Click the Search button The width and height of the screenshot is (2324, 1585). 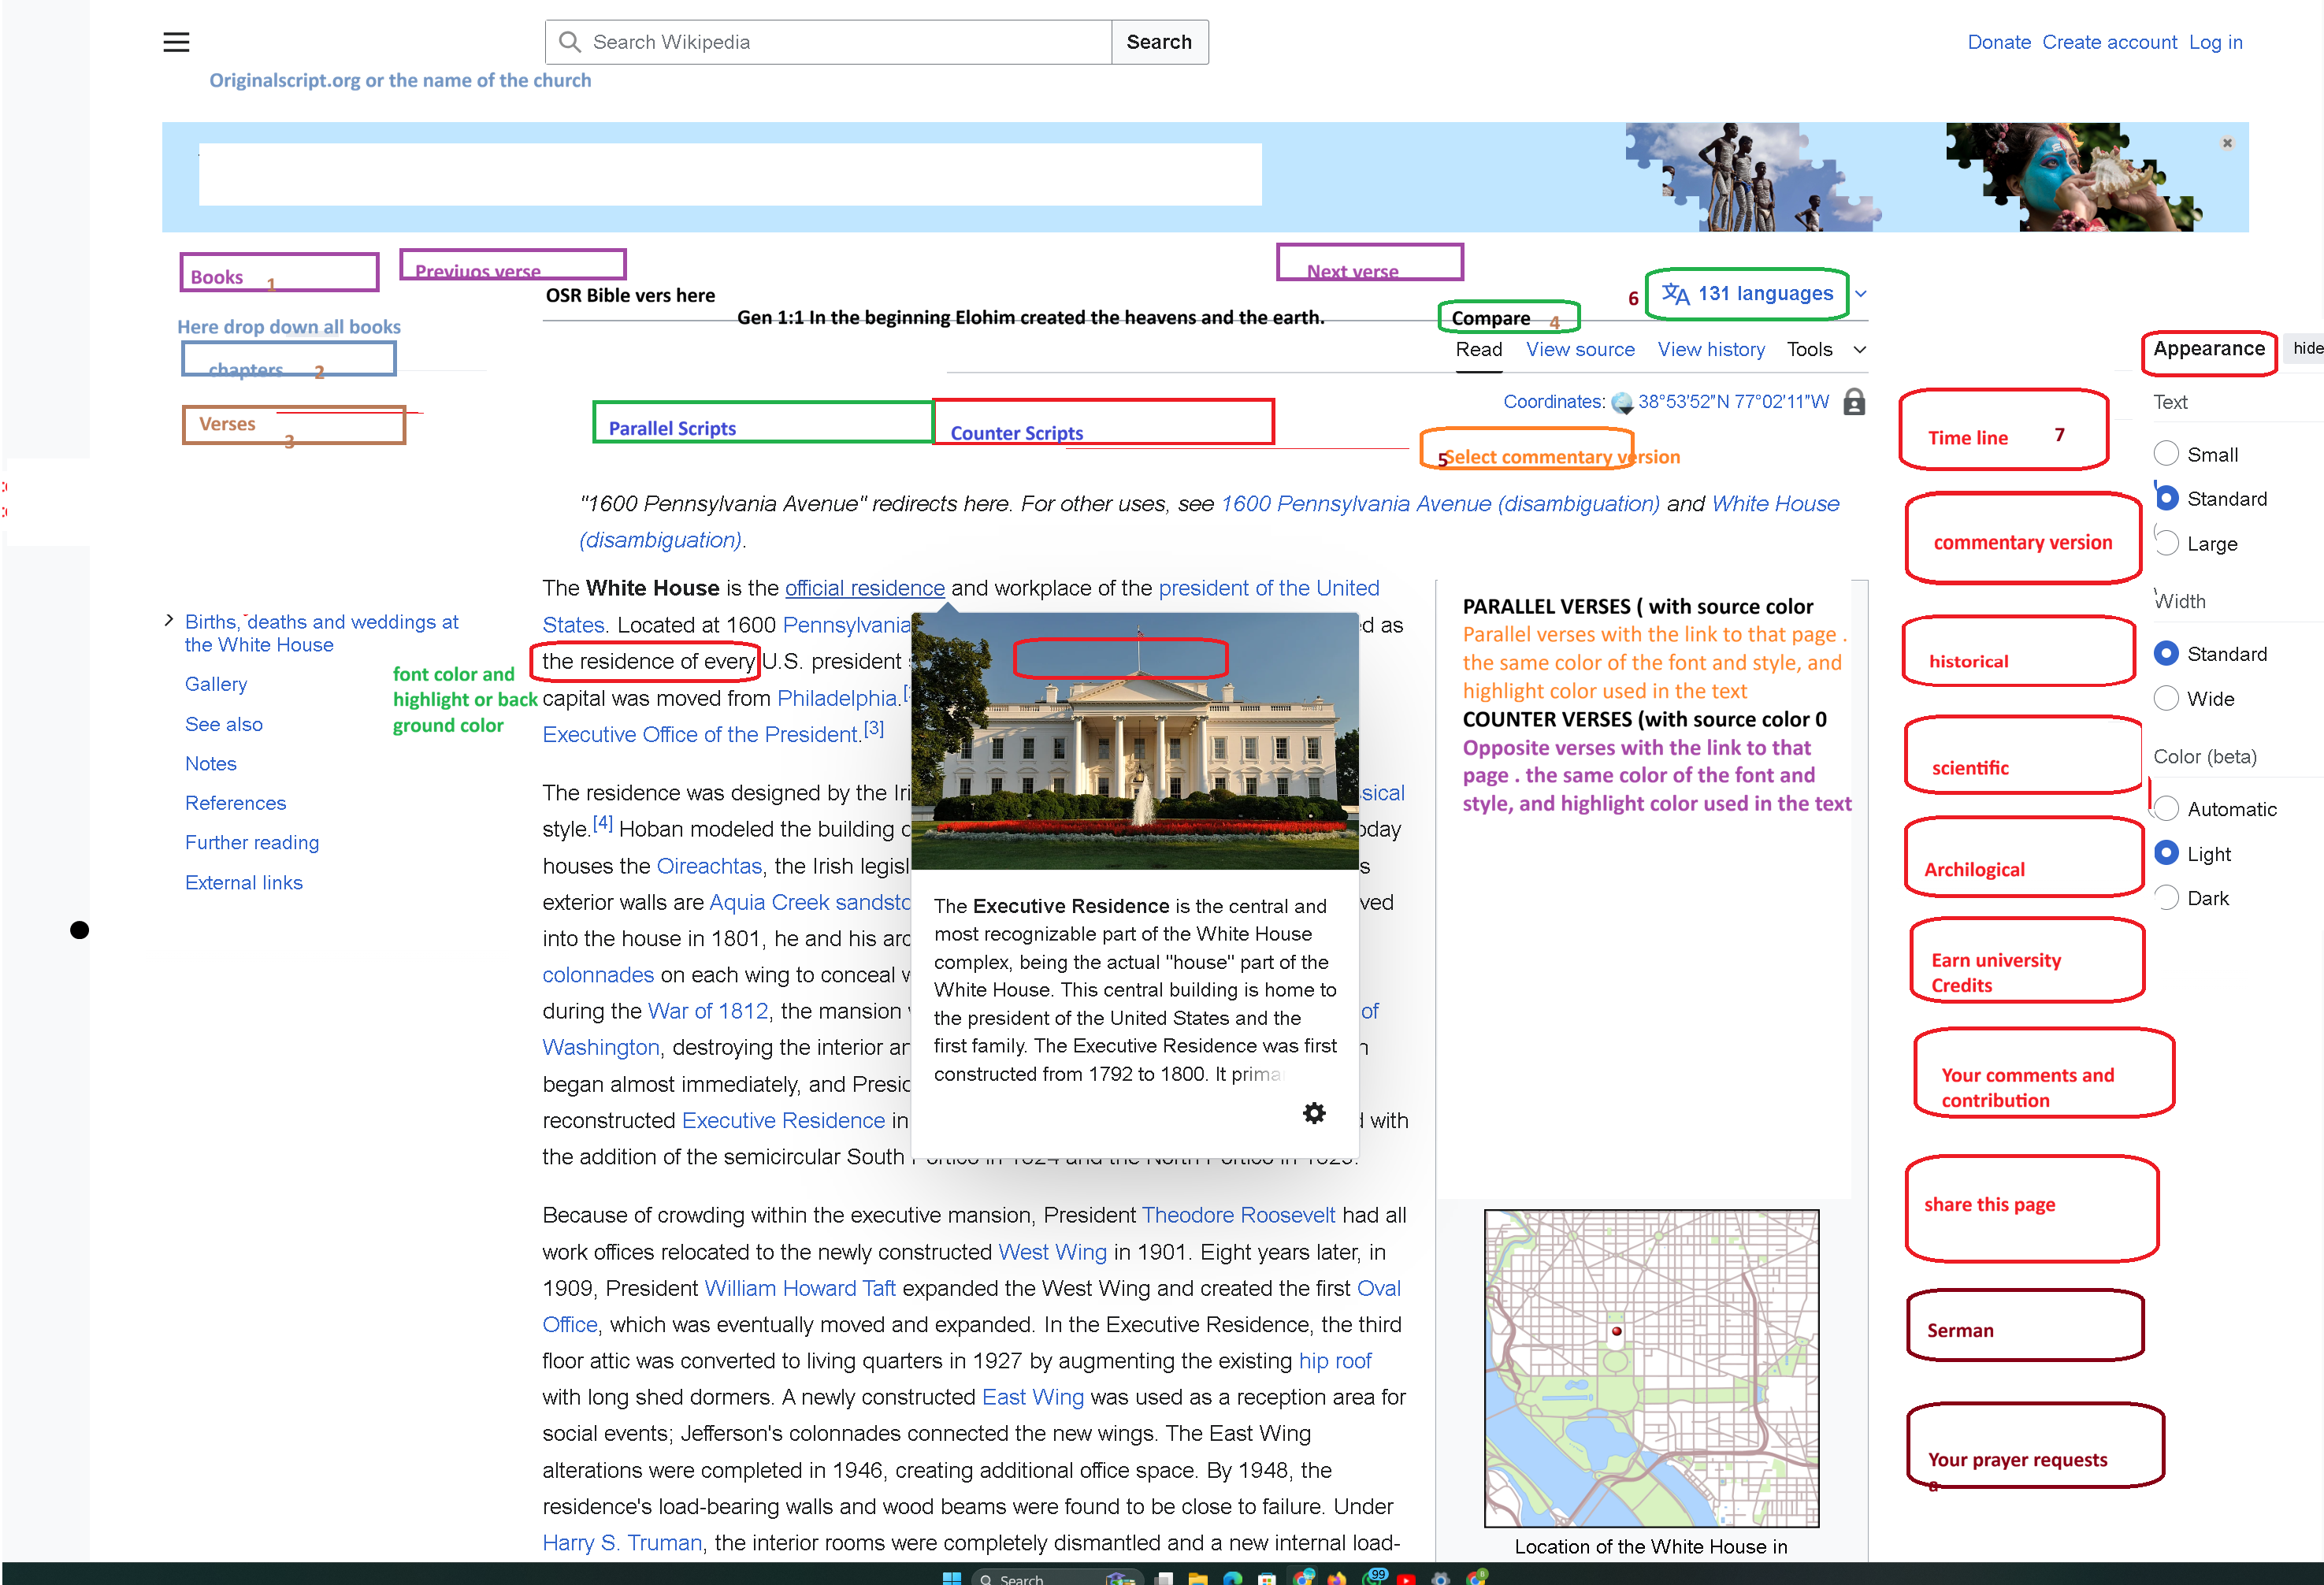pos(1158,42)
